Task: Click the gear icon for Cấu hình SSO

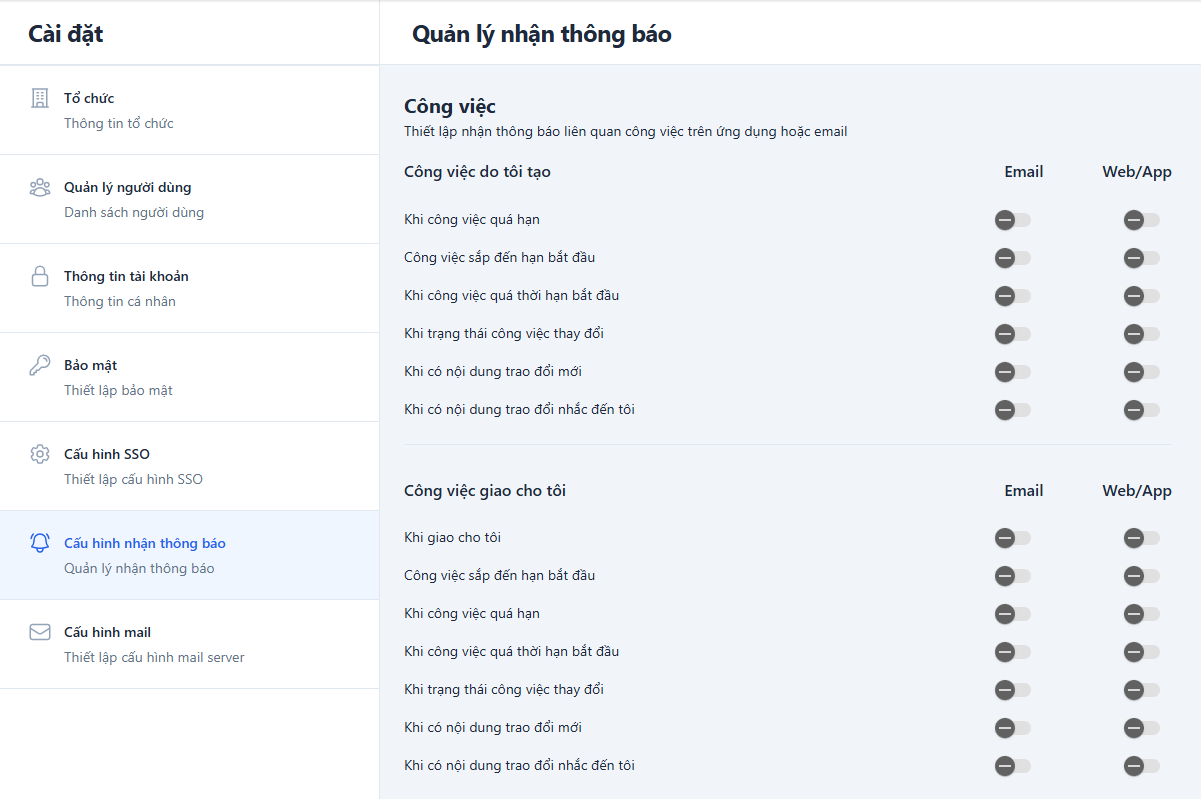Action: tap(40, 454)
